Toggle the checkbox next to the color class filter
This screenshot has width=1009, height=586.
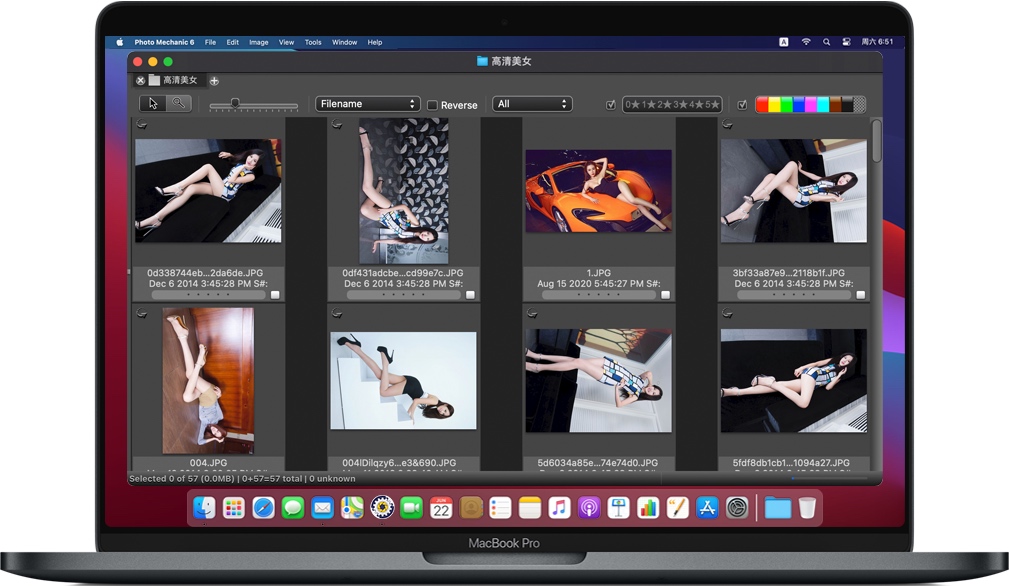(742, 103)
